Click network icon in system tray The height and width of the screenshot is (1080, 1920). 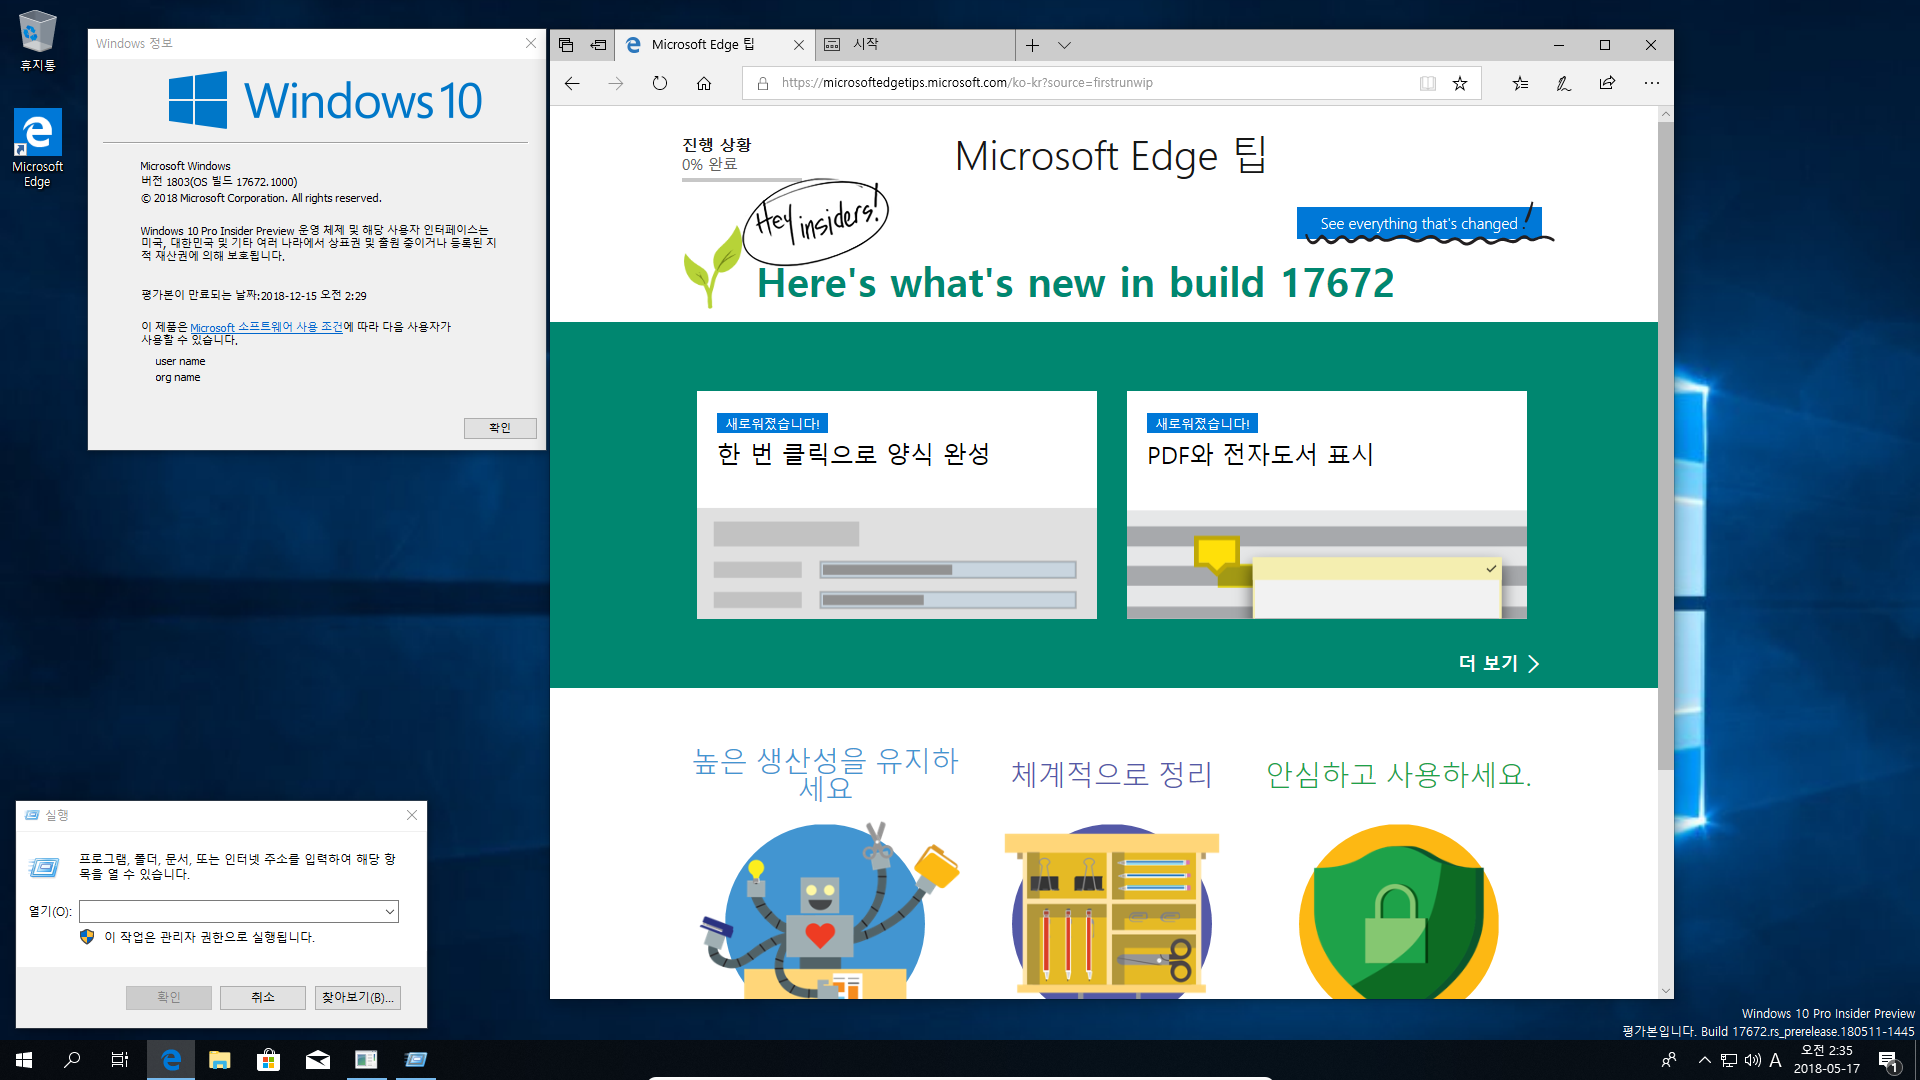click(x=1728, y=1060)
